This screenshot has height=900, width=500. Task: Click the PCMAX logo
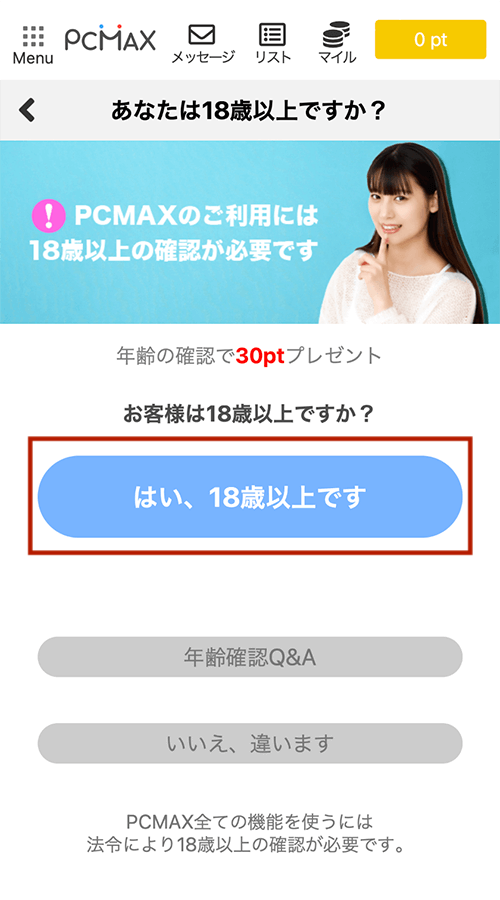tap(110, 38)
